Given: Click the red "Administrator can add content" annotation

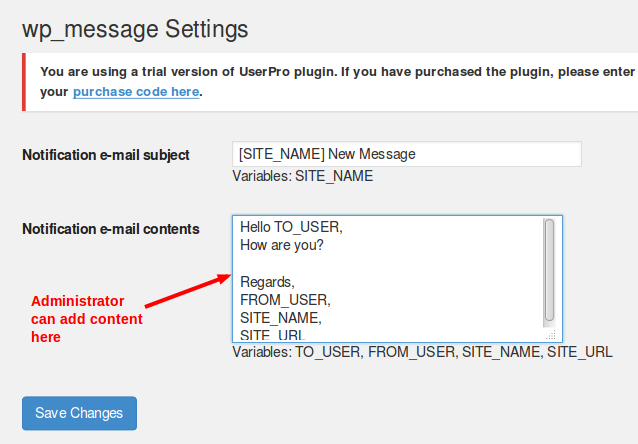Looking at the screenshot, I should click(86, 319).
